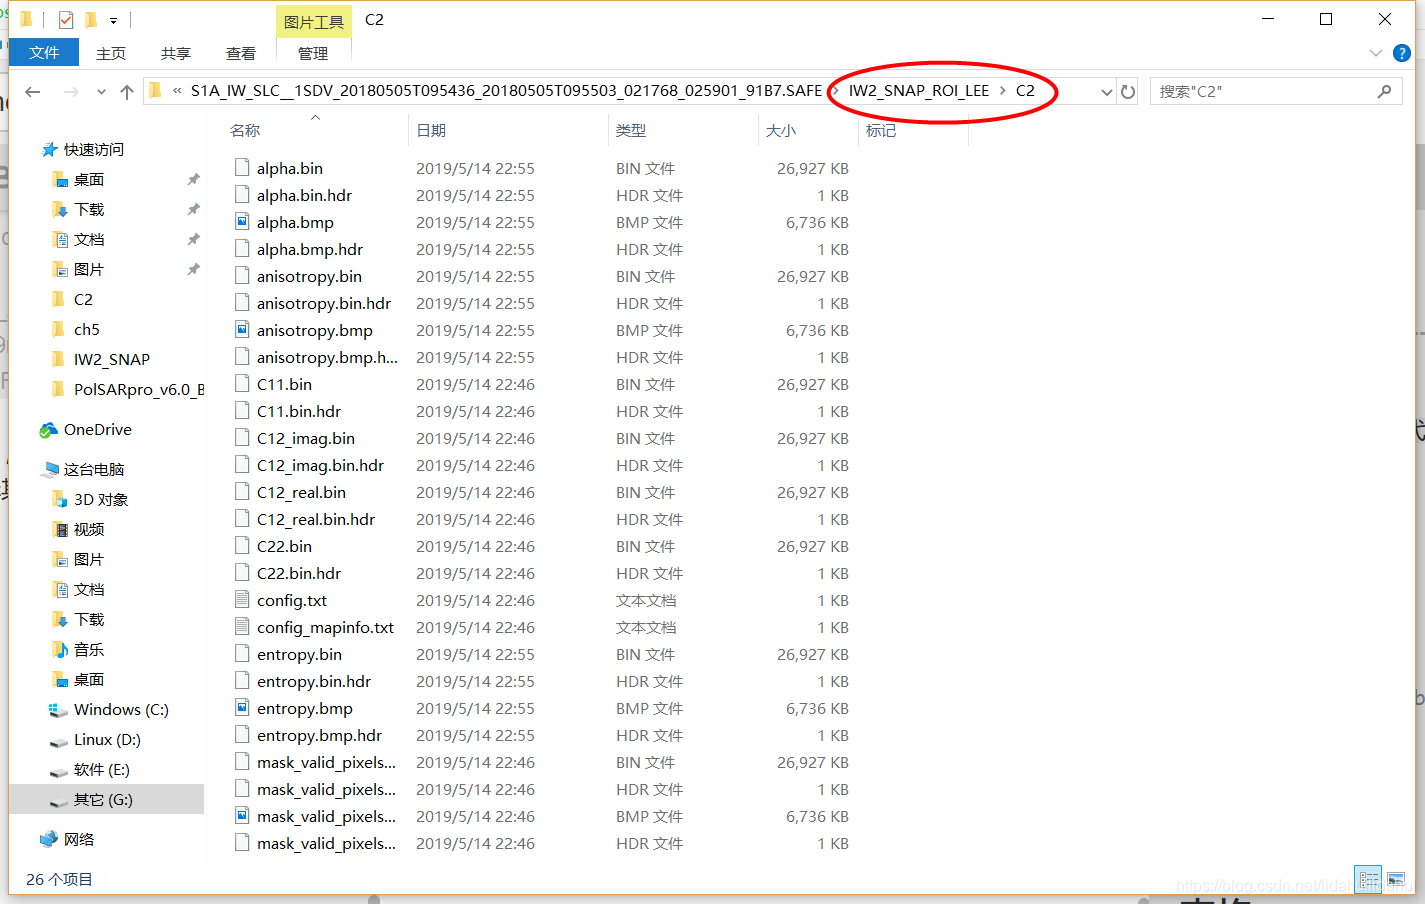Select the C22.bin file
The image size is (1425, 904).
click(284, 546)
